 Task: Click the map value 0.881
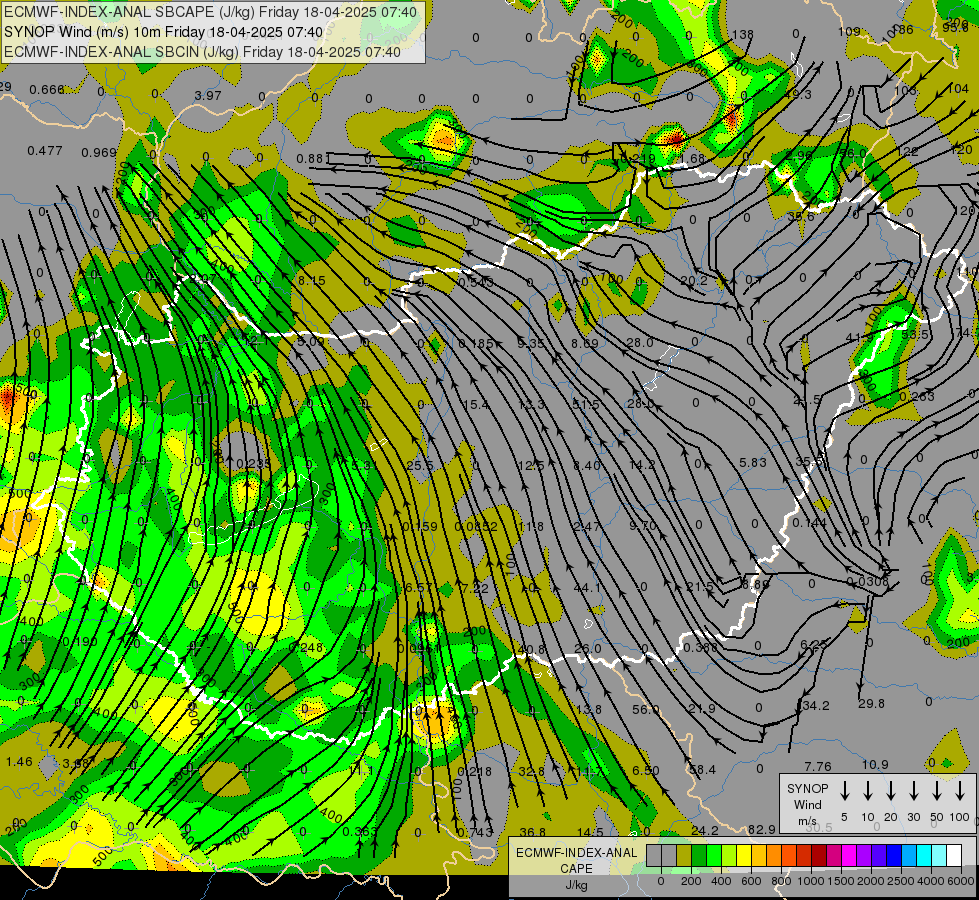[313, 159]
